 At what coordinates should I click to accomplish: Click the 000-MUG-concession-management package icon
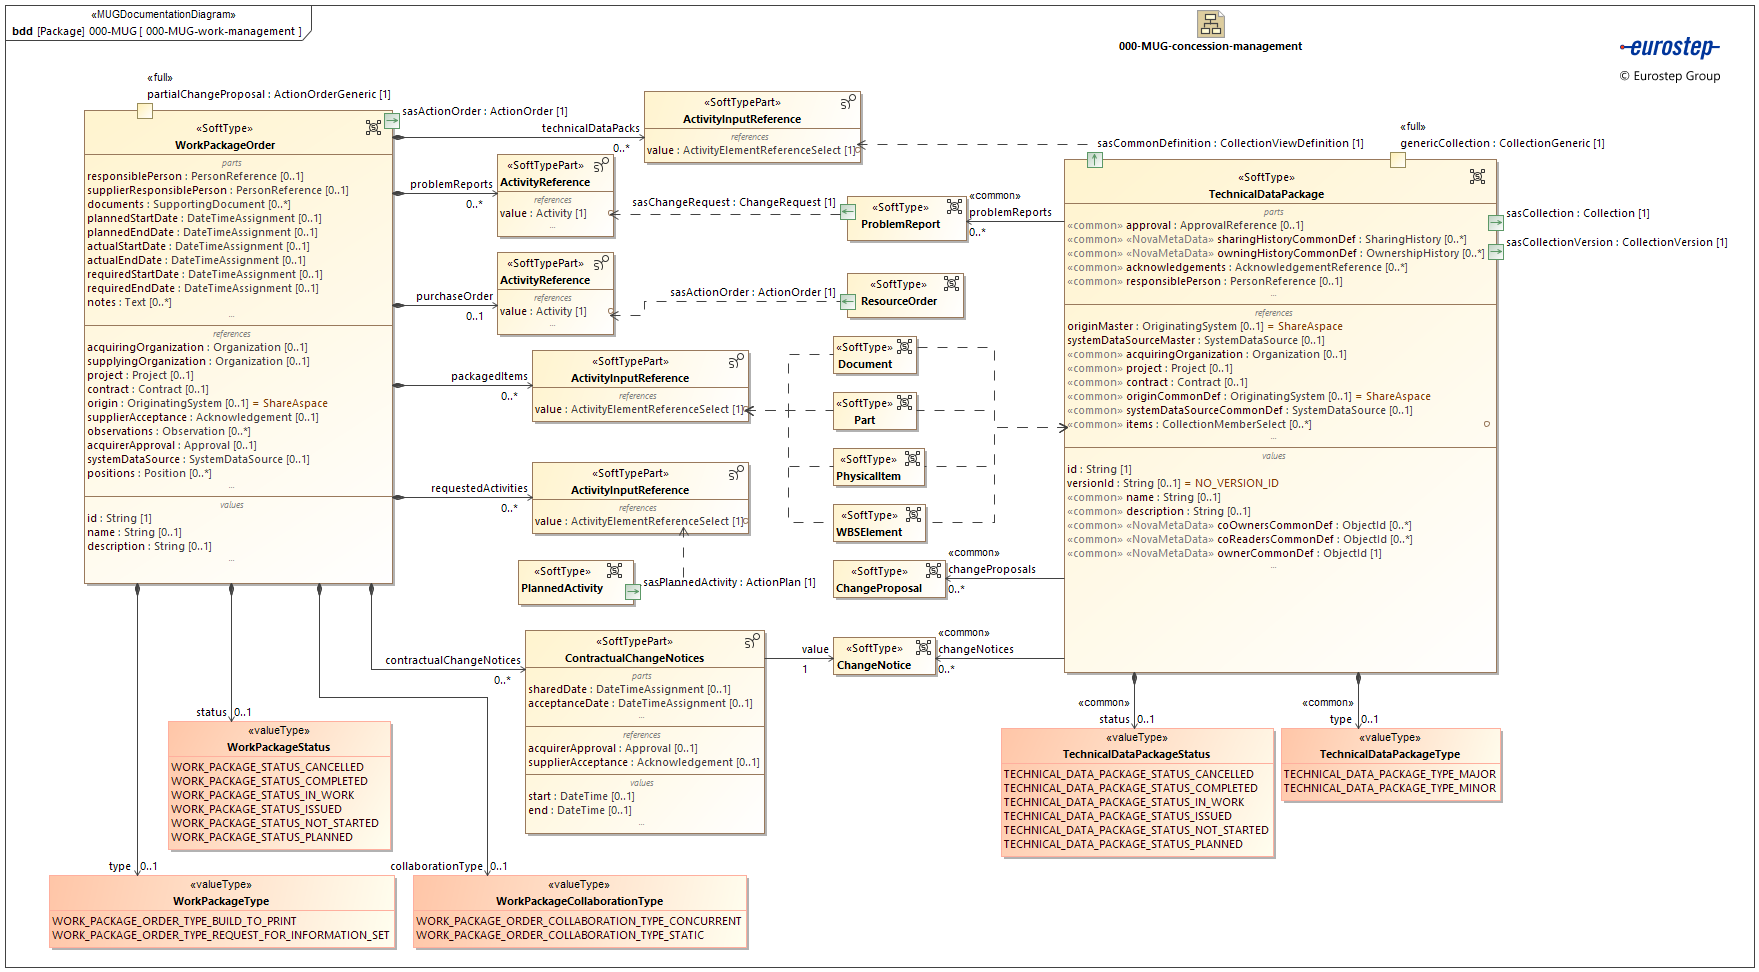click(1210, 24)
